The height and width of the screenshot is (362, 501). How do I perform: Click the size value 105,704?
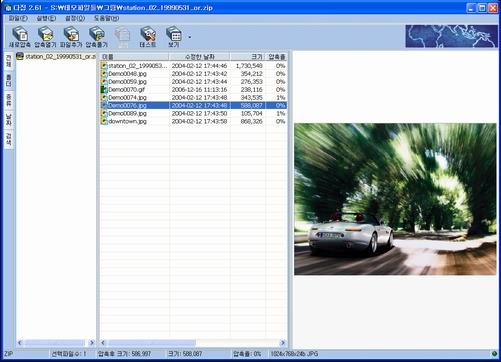click(251, 114)
